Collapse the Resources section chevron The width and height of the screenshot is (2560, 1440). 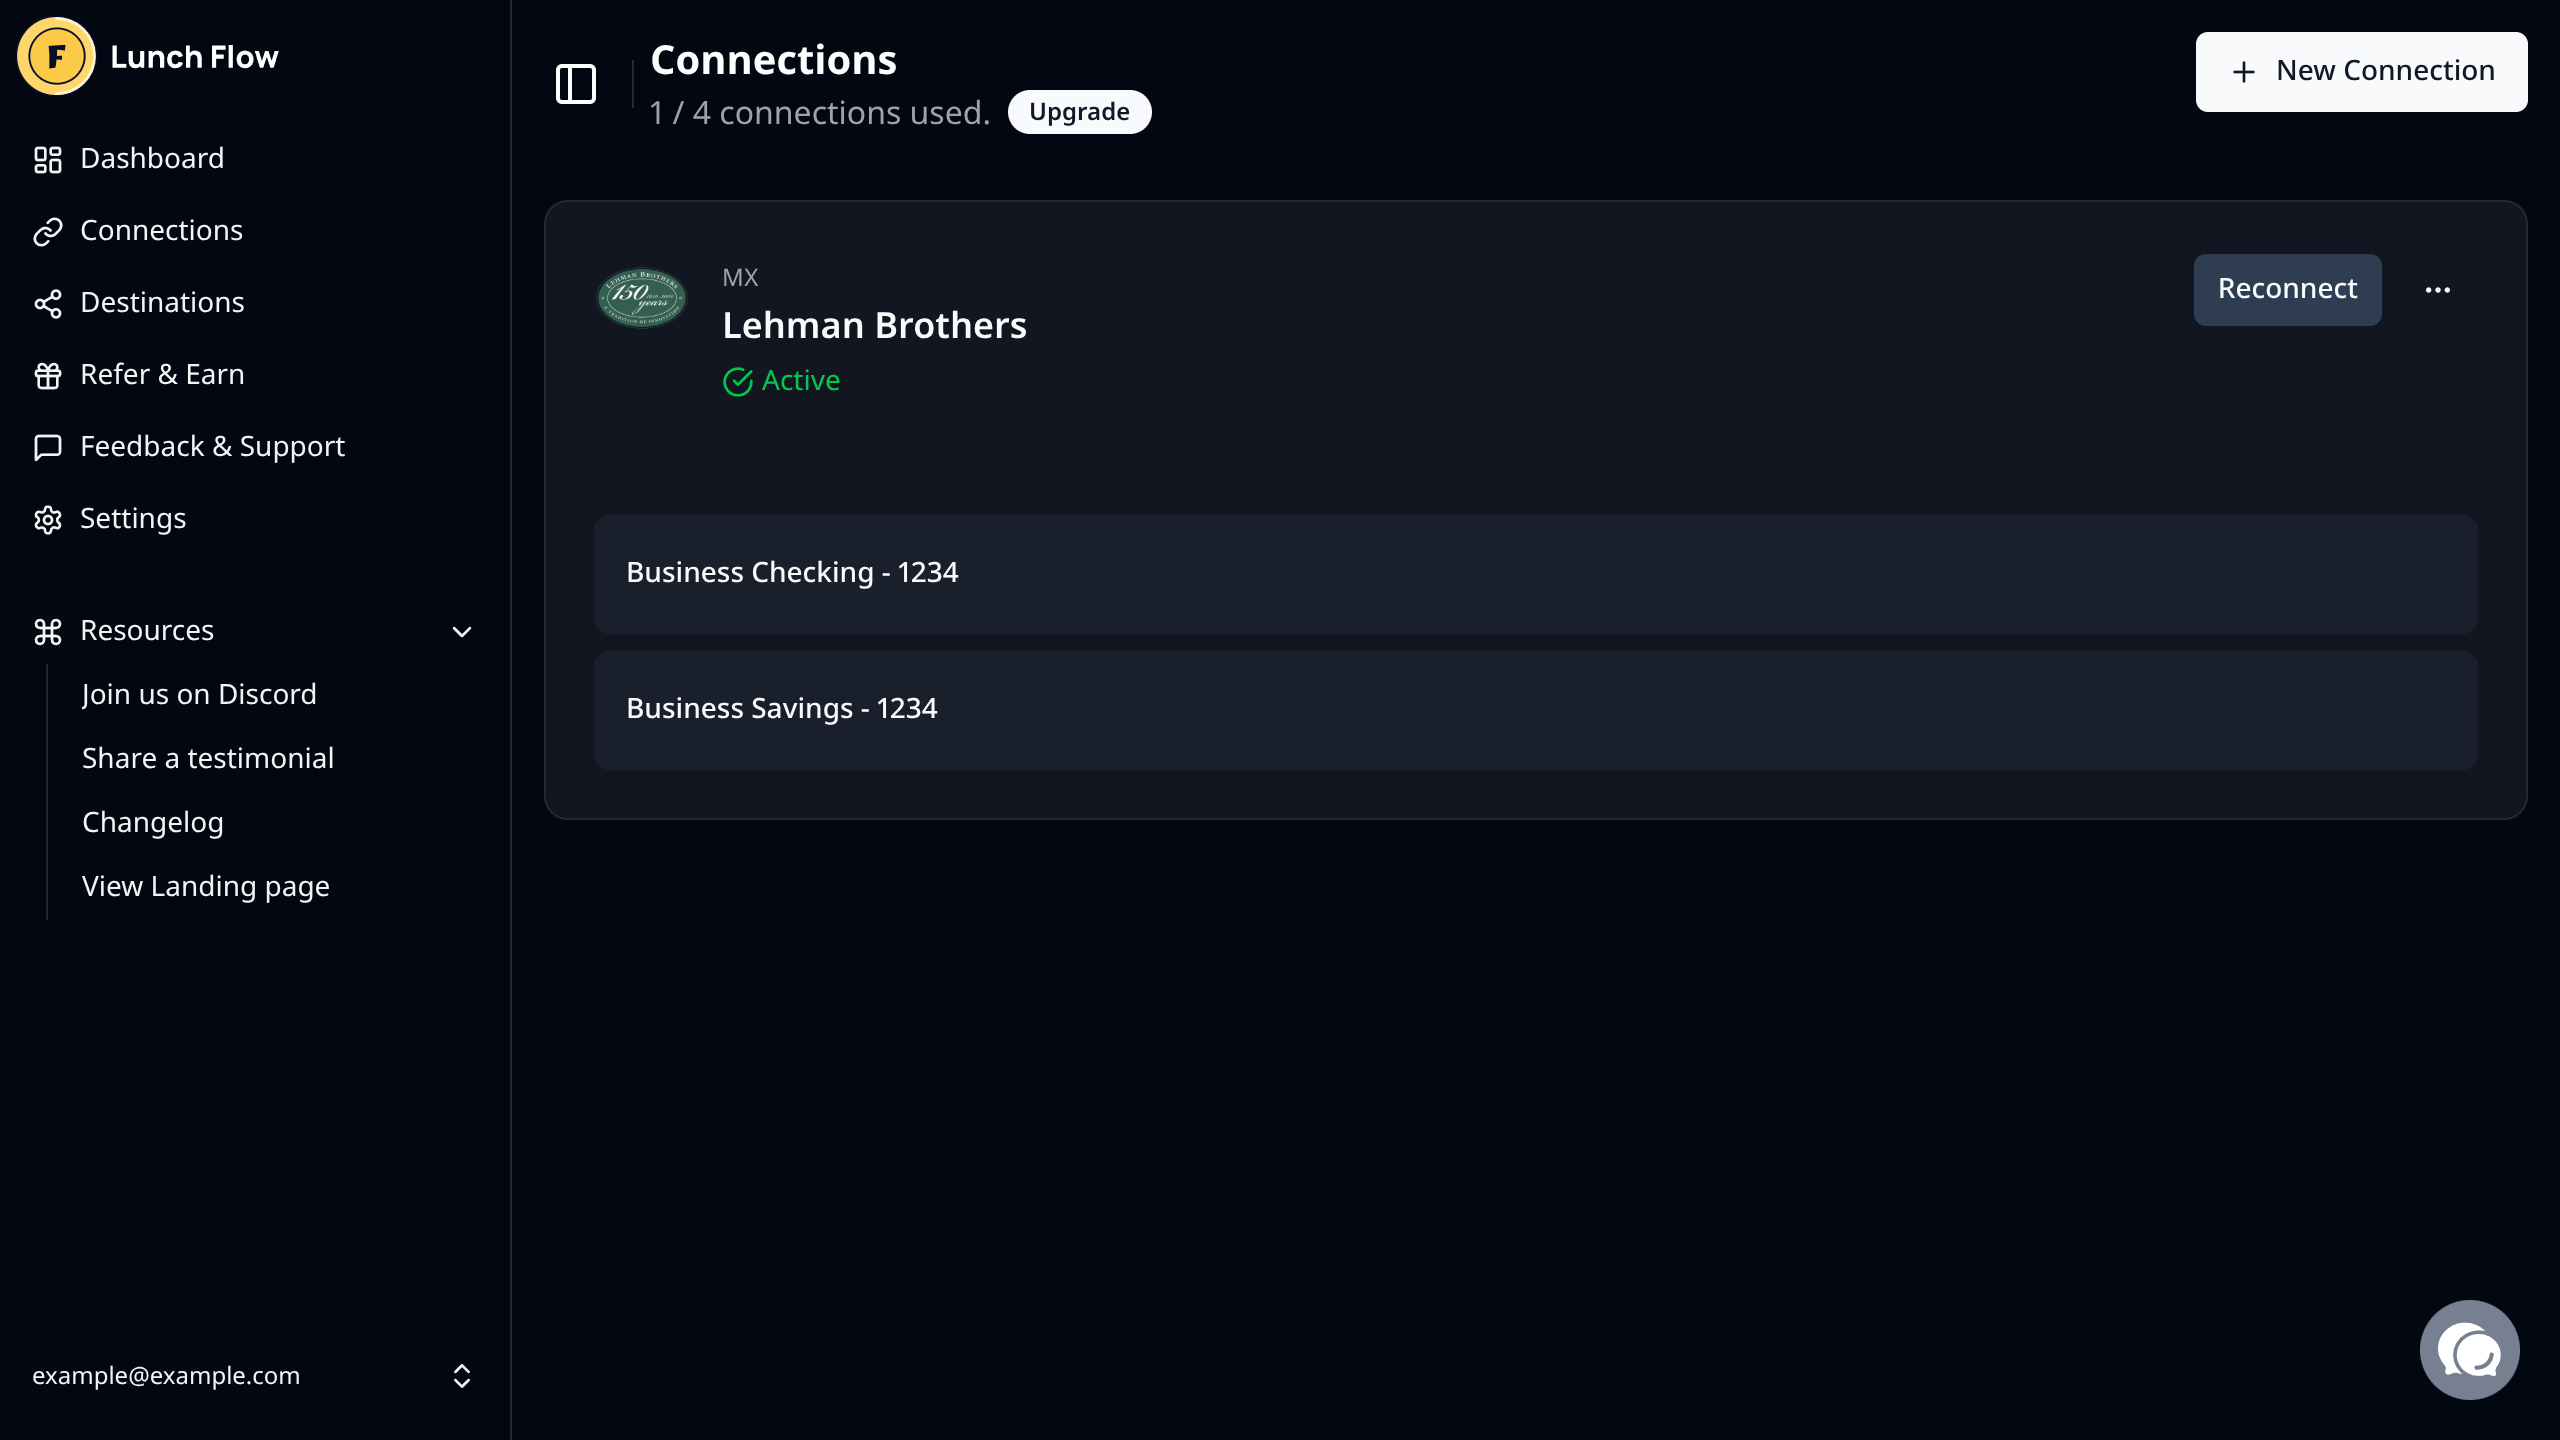(462, 632)
